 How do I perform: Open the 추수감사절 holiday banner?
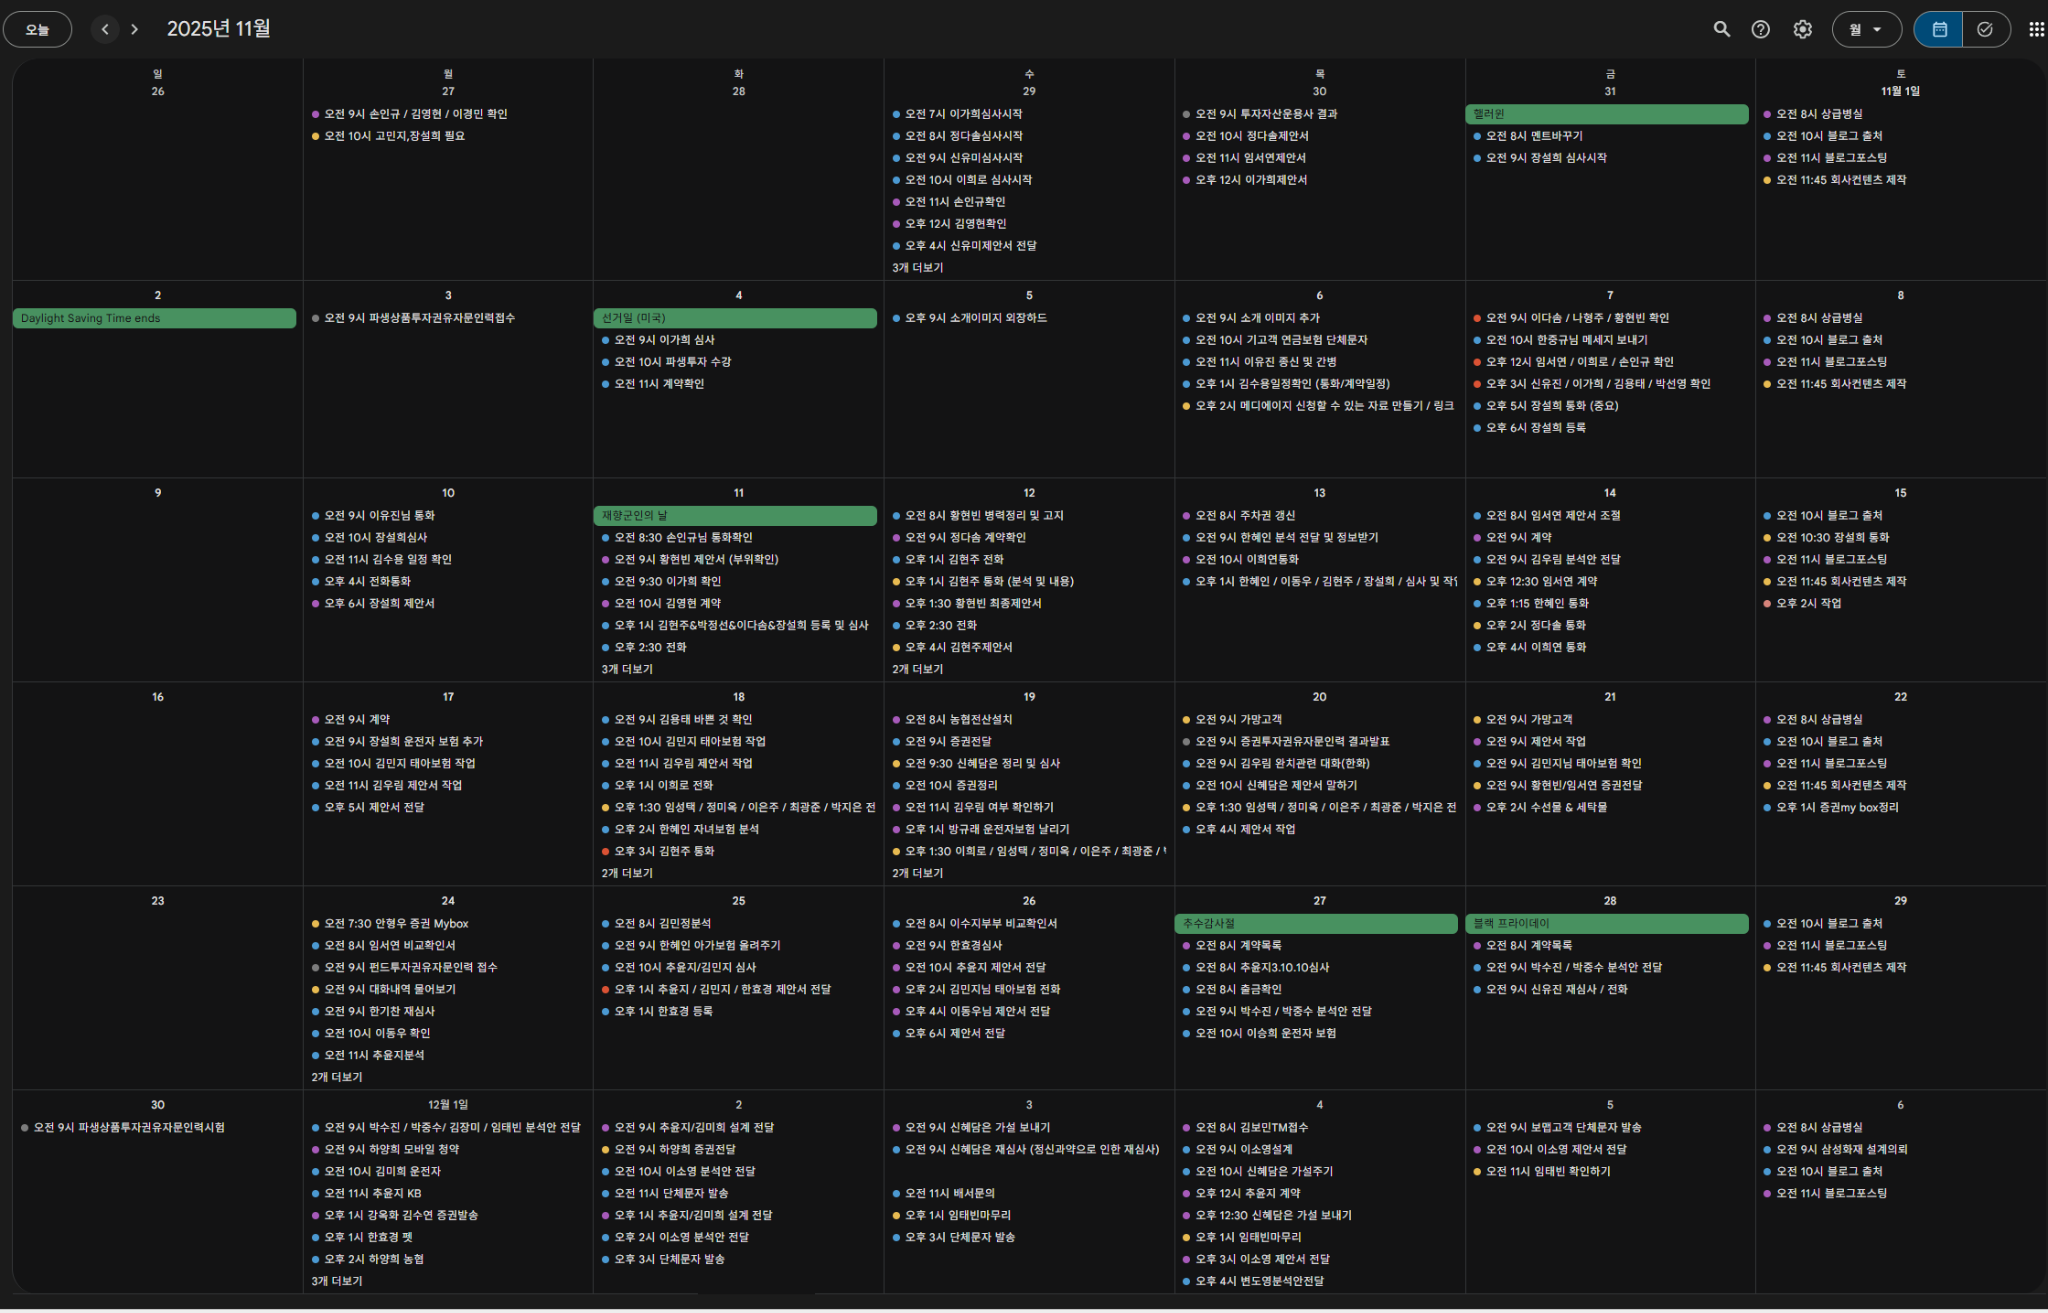(1316, 924)
